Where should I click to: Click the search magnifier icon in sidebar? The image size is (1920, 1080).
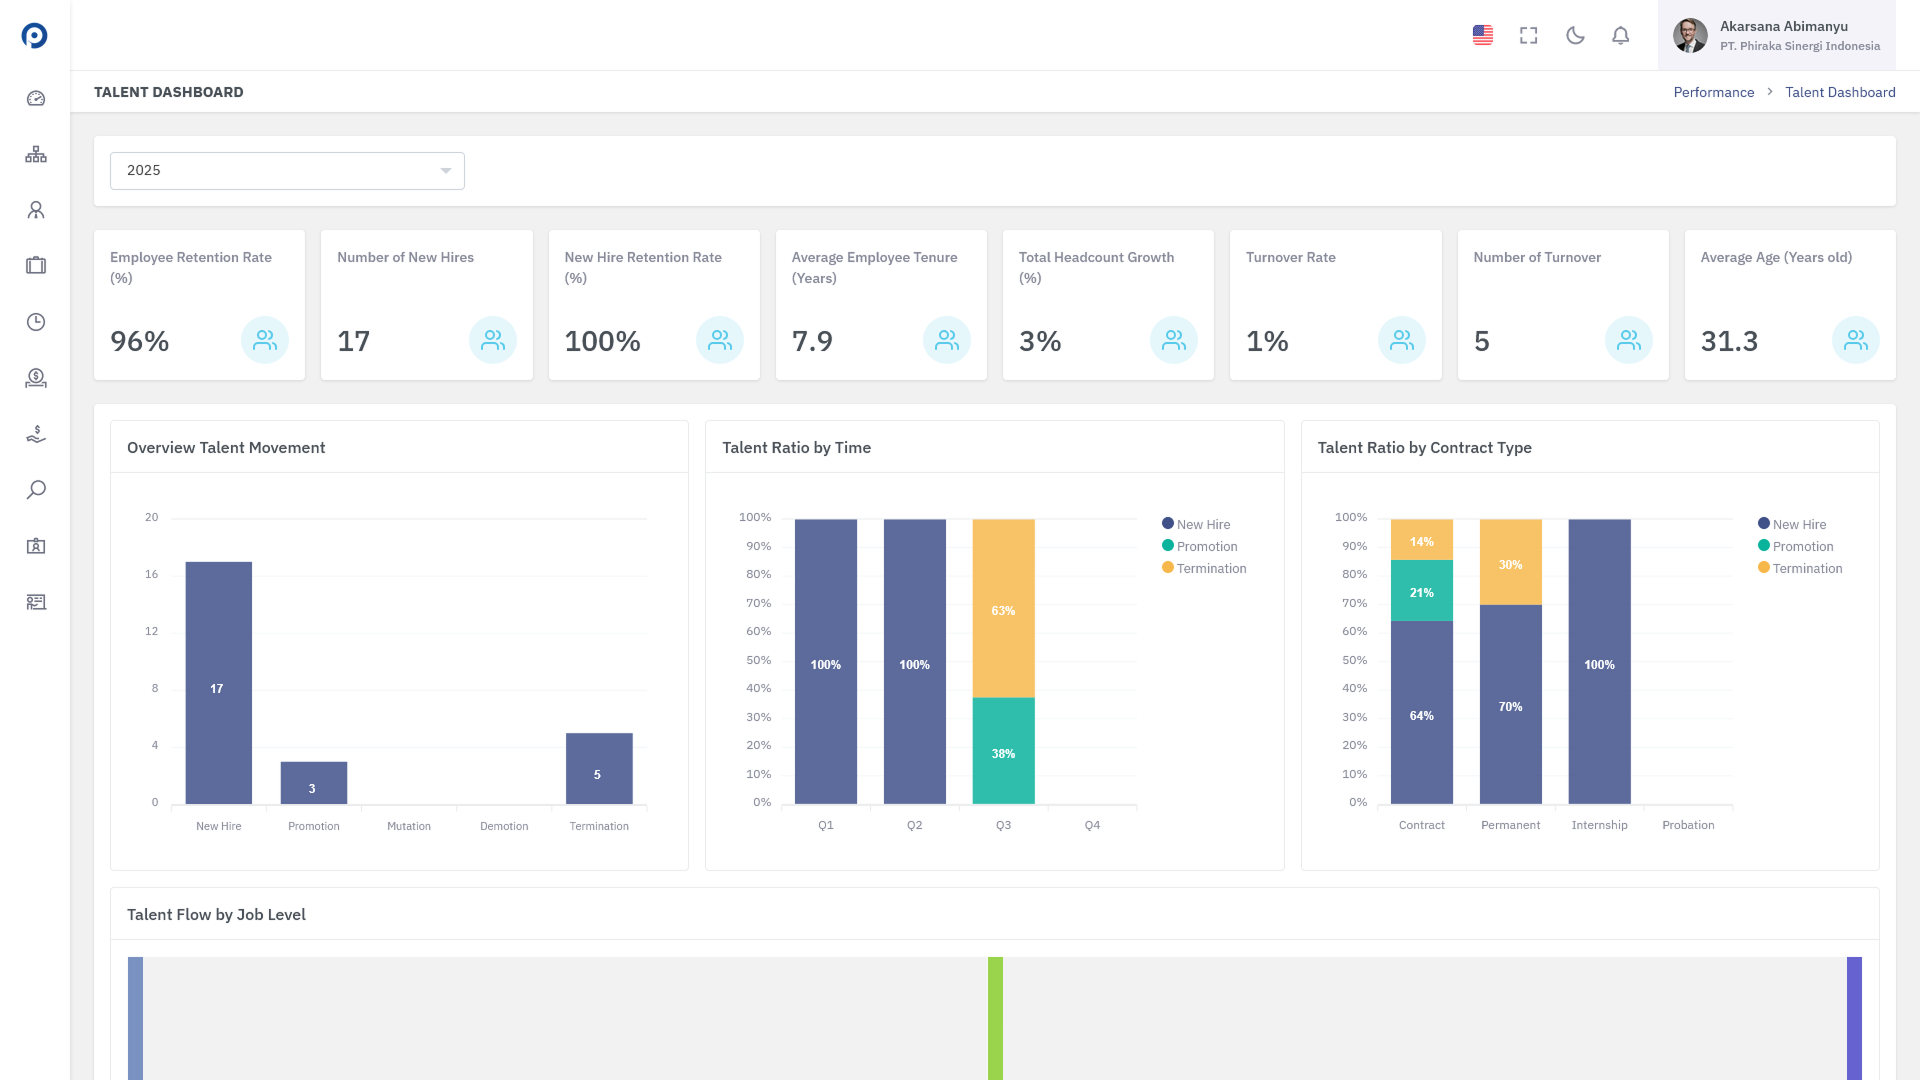pos(36,490)
